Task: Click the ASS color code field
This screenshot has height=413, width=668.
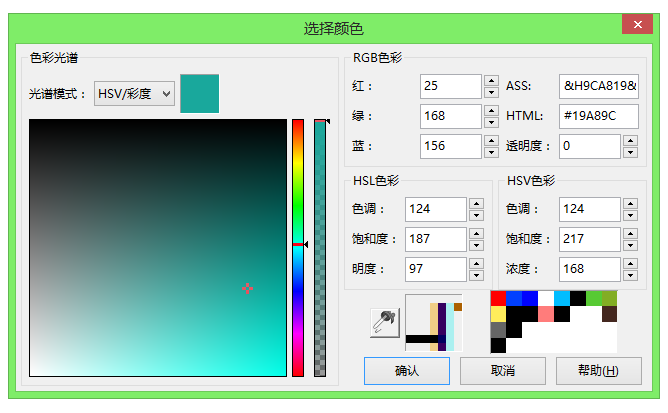Action: pyautogui.click(x=599, y=86)
